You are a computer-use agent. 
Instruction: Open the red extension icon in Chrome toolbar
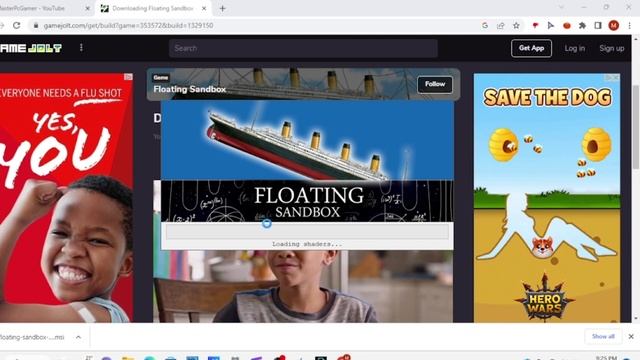point(535,25)
